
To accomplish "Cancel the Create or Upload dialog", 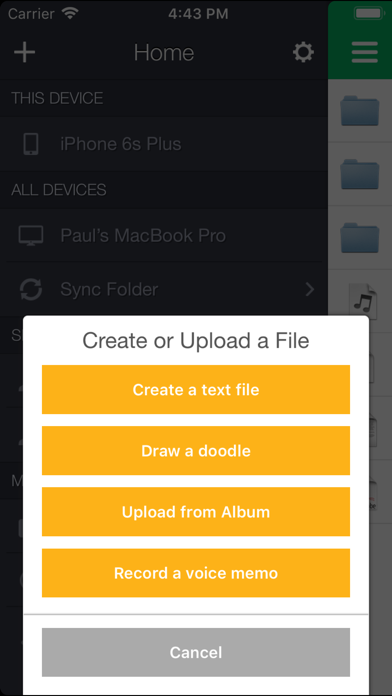I will (x=196, y=652).
